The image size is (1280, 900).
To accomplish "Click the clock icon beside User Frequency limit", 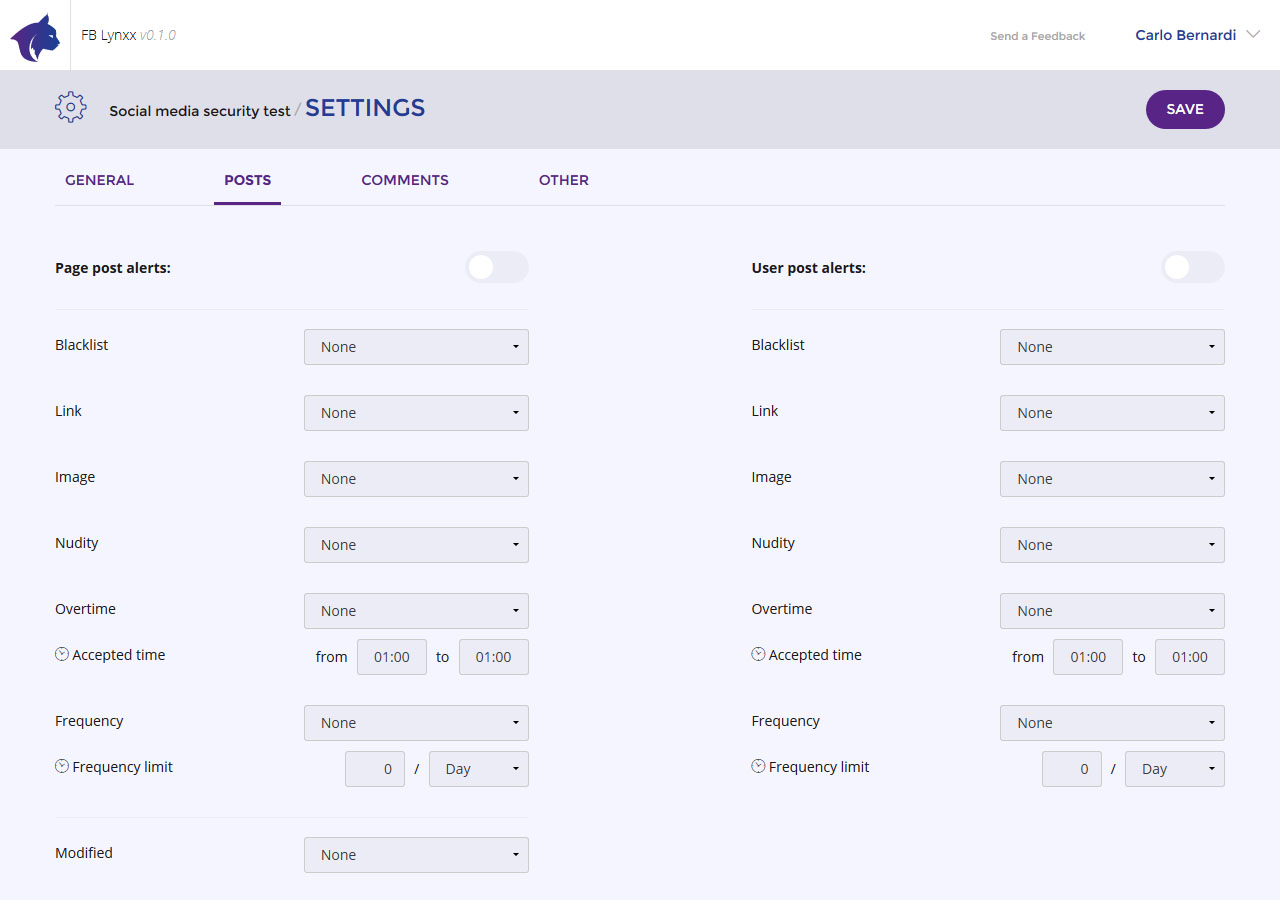I will pyautogui.click(x=758, y=766).
